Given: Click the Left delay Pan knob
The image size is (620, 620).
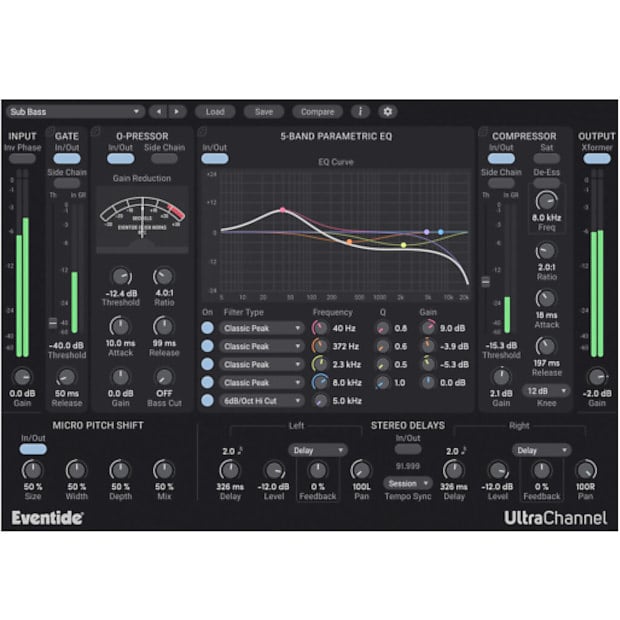Looking at the screenshot, I should (361, 471).
